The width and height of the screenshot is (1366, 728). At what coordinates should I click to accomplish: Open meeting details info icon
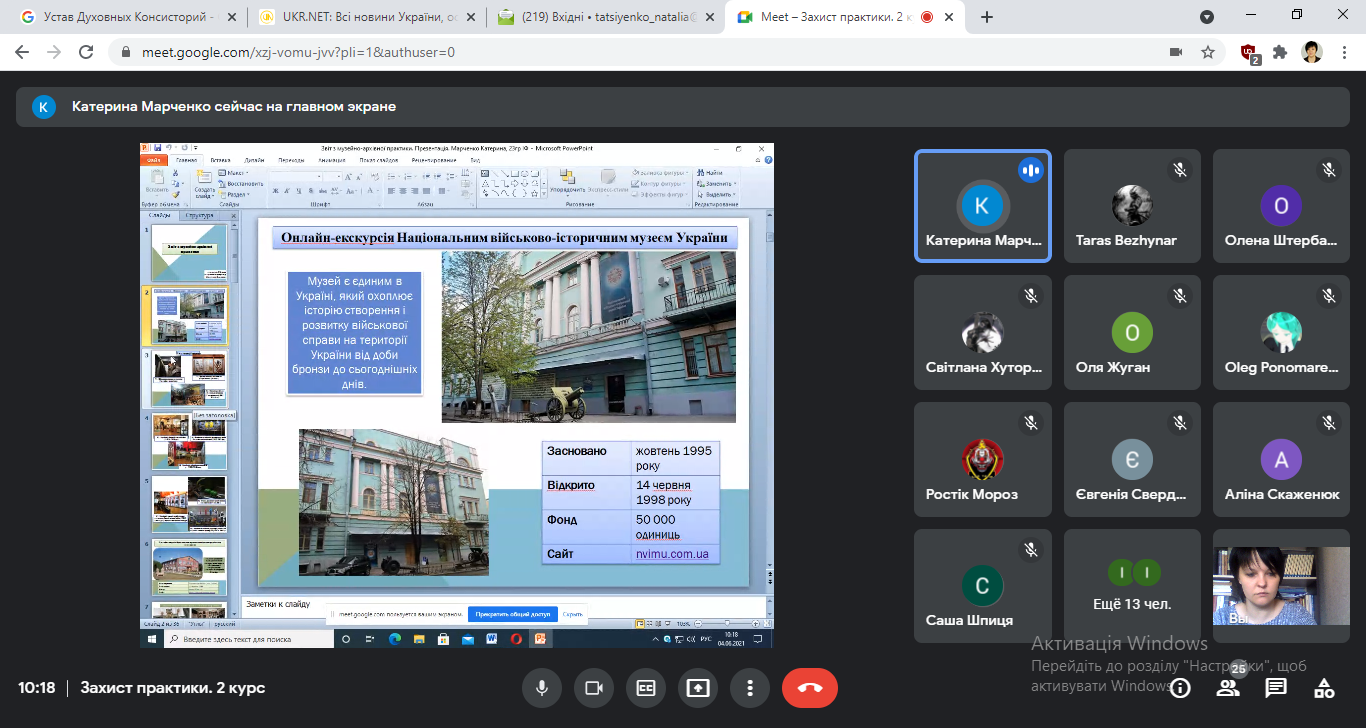(x=1180, y=688)
